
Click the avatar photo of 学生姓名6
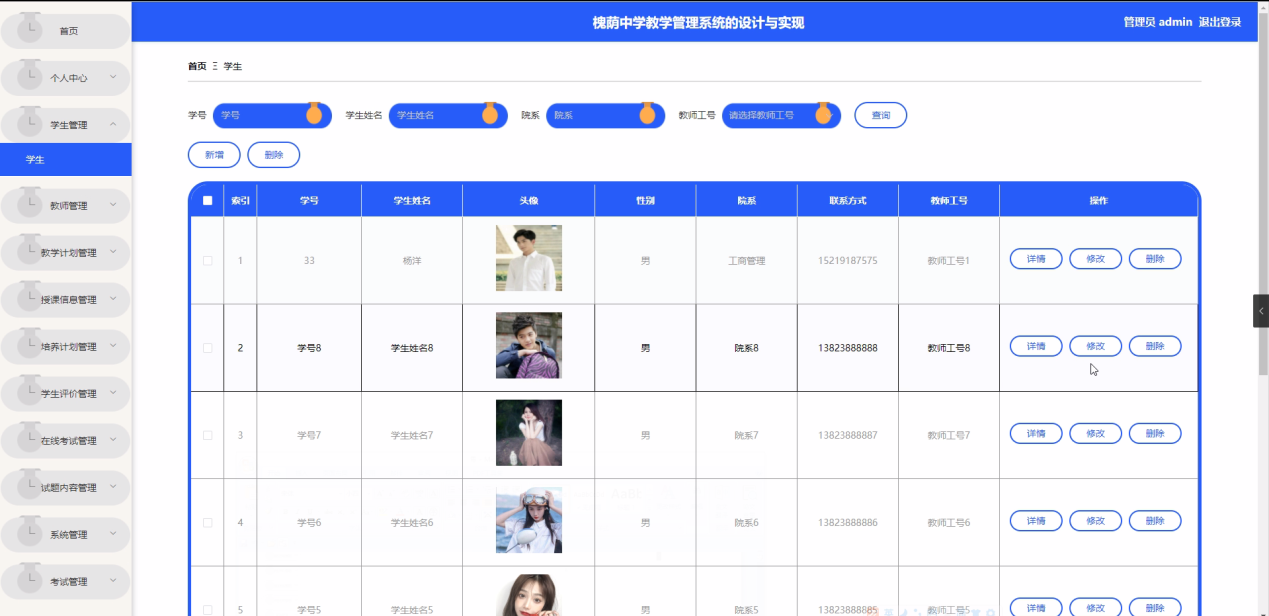pyautogui.click(x=529, y=520)
